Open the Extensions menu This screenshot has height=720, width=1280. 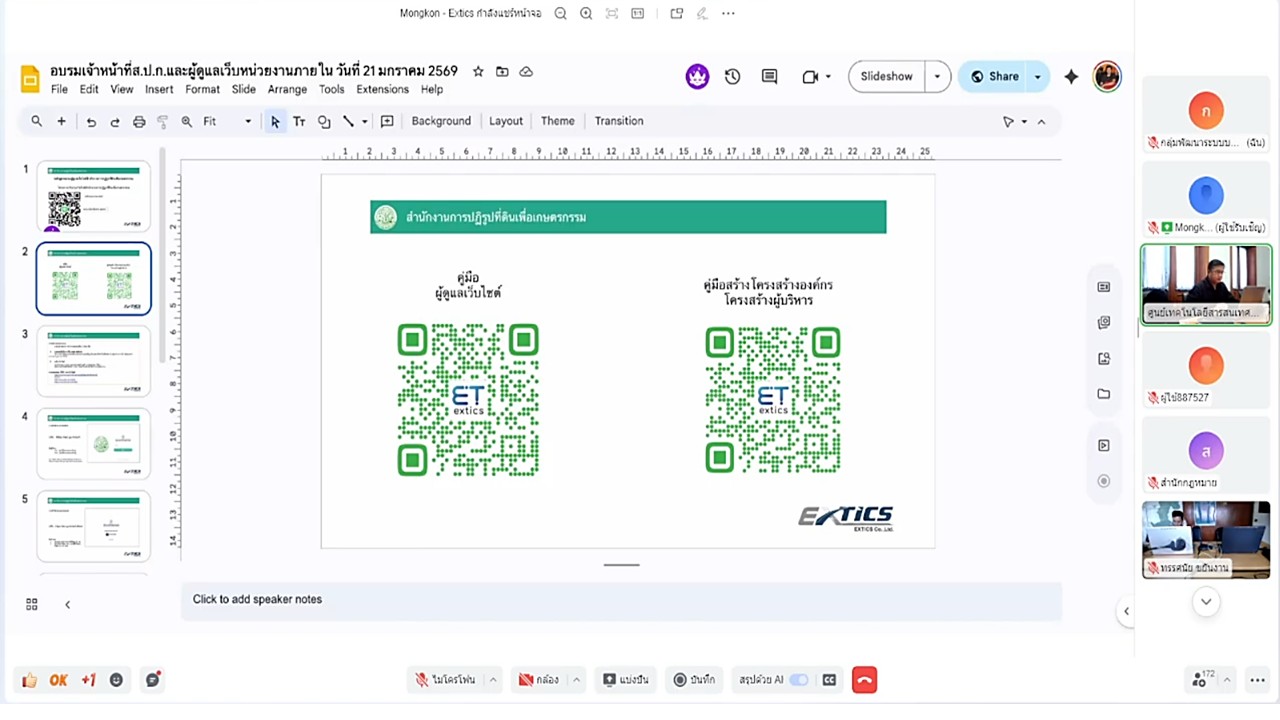[x=382, y=89]
